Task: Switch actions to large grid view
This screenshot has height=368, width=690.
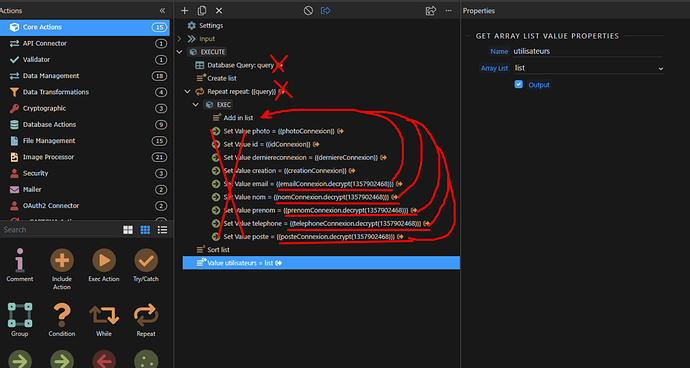Action: coord(128,230)
